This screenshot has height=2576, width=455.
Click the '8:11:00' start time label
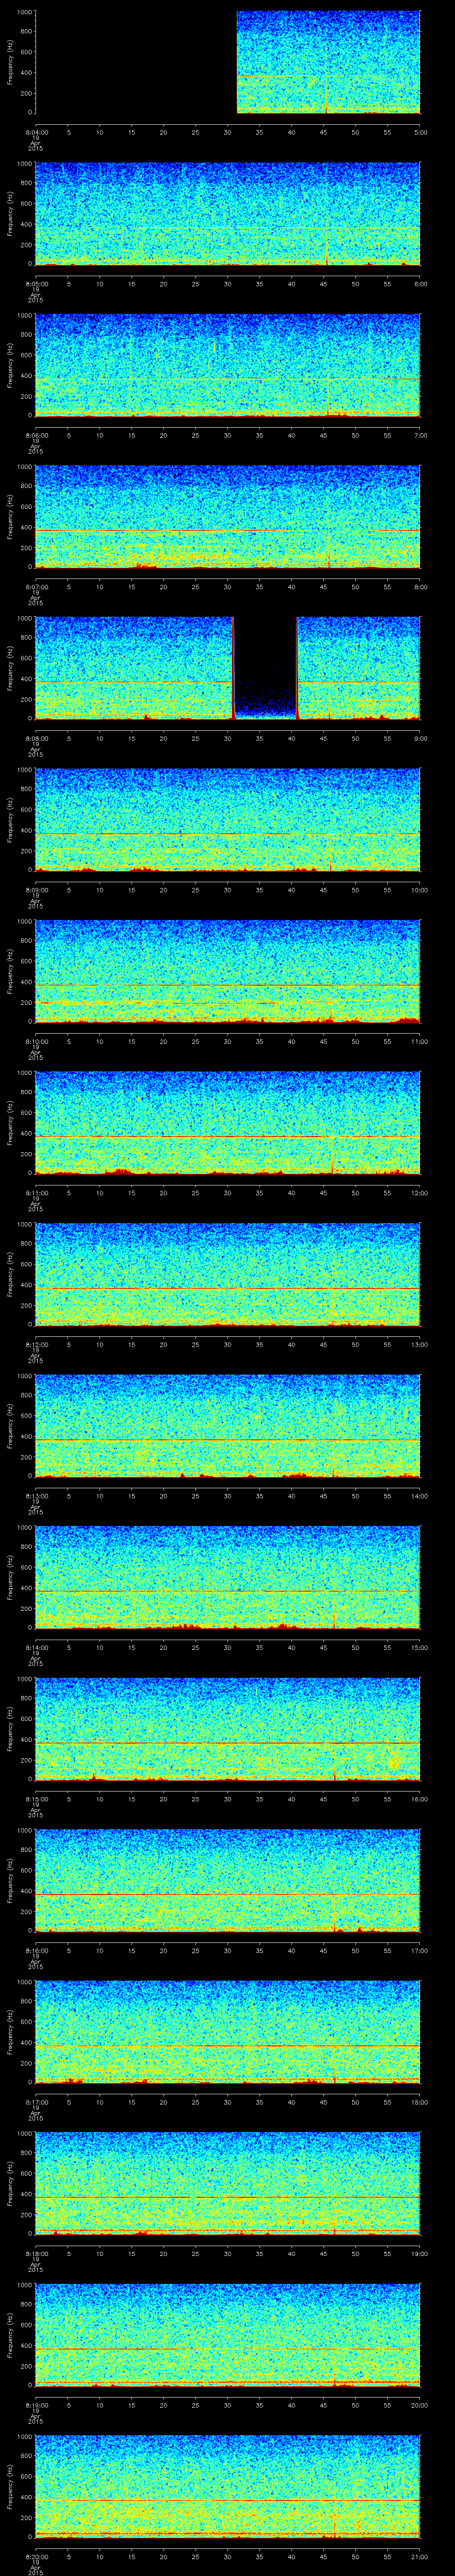point(36,1193)
